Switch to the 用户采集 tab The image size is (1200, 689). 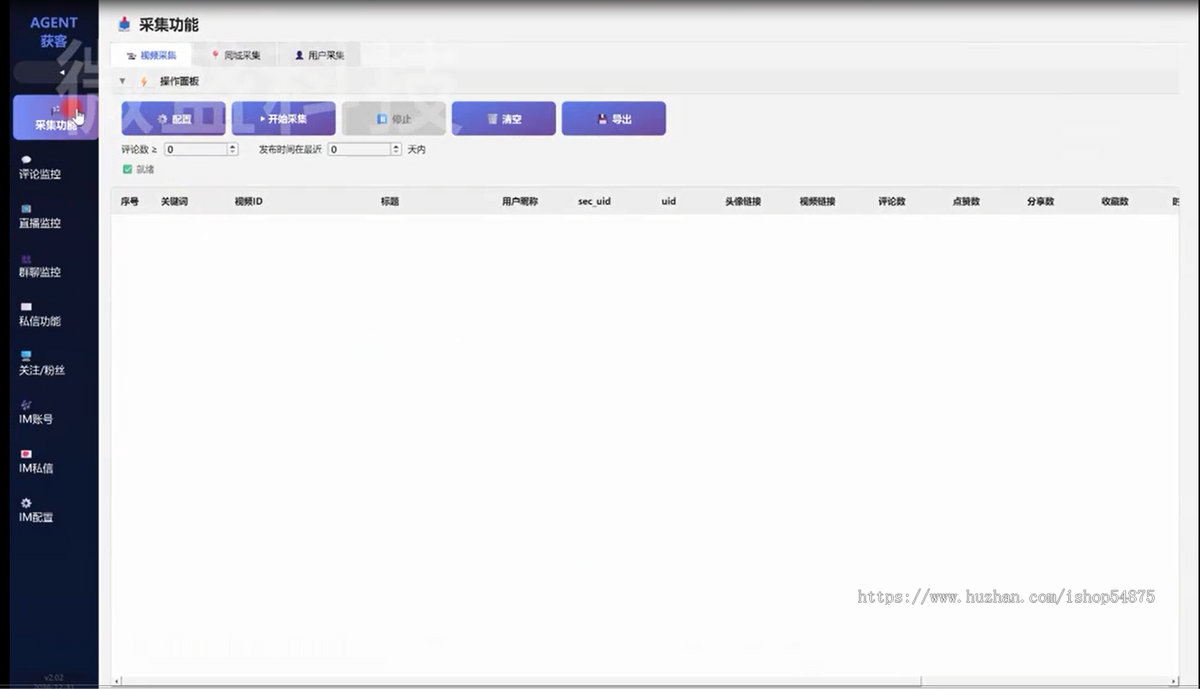[319, 55]
